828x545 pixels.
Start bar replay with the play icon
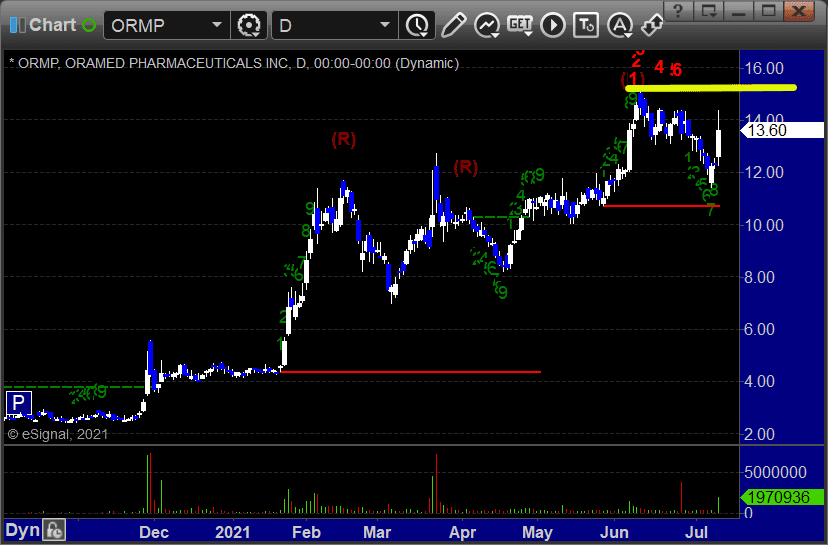click(x=553, y=25)
